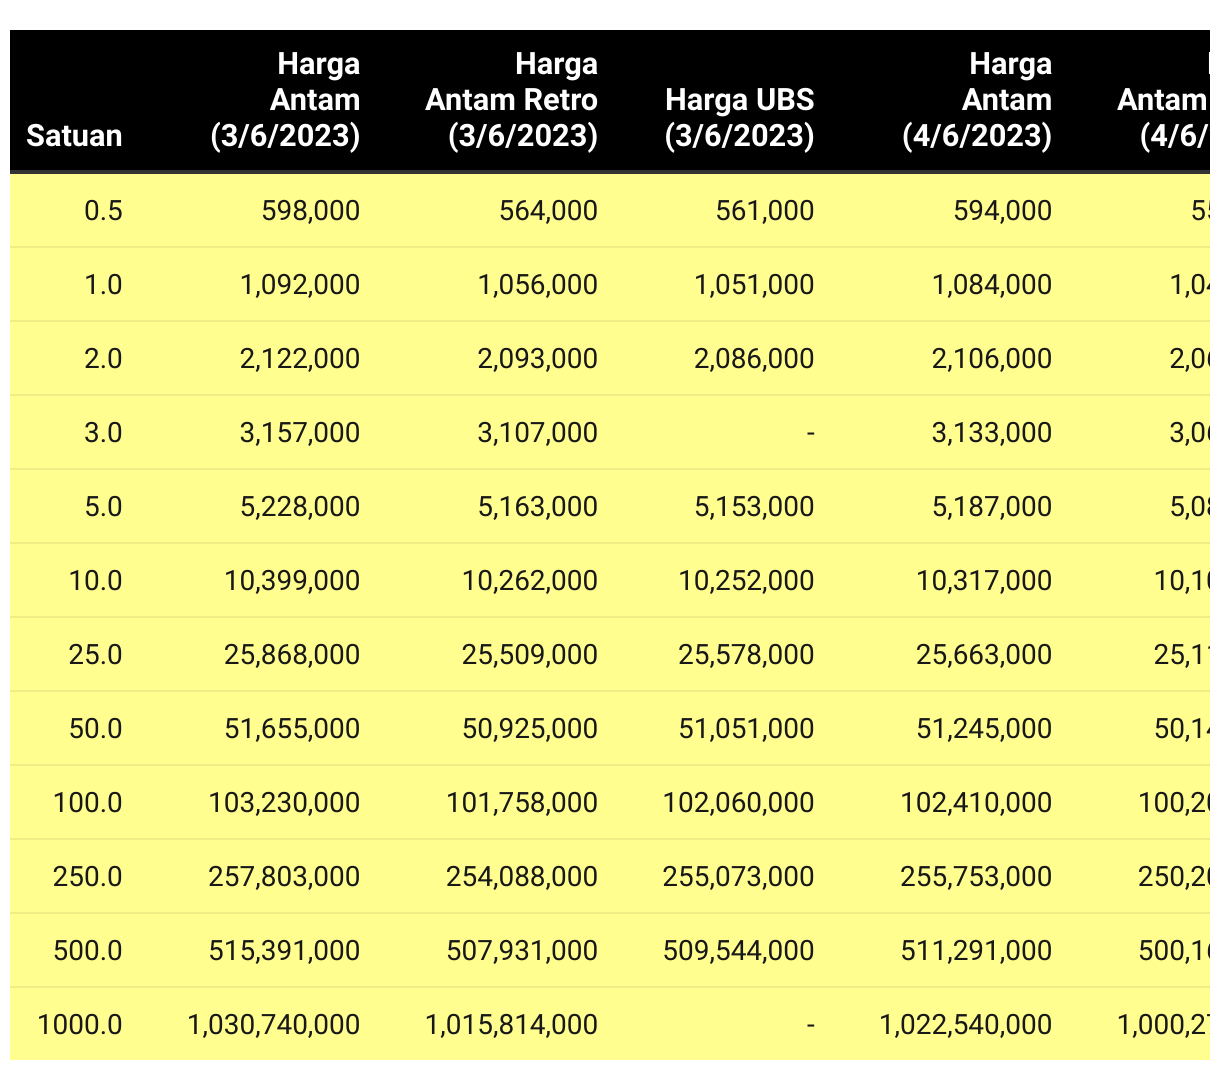Select the number "102,060,000"
Screen dimensions: 1220x1070
739,802
